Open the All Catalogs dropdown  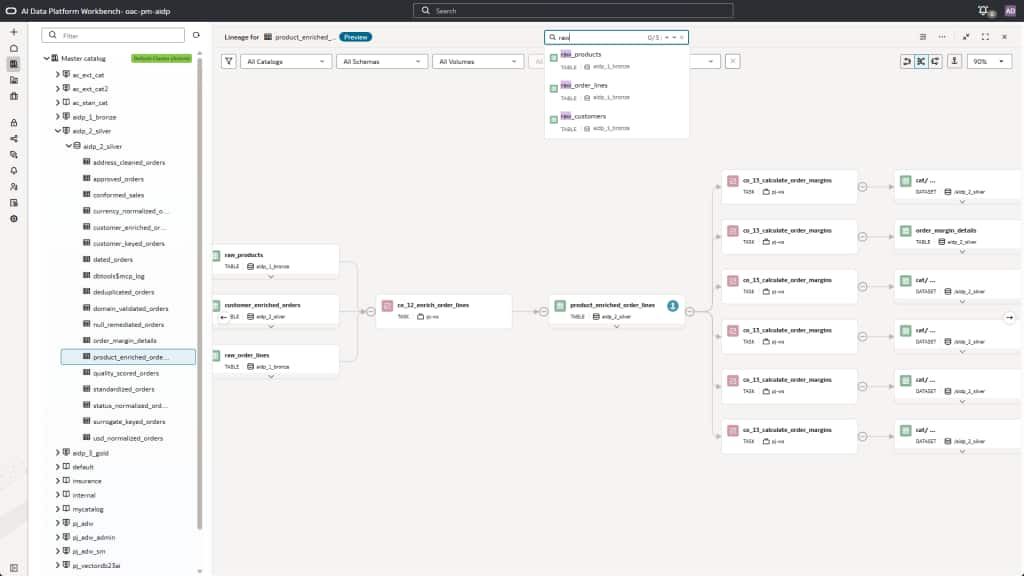click(x=285, y=61)
